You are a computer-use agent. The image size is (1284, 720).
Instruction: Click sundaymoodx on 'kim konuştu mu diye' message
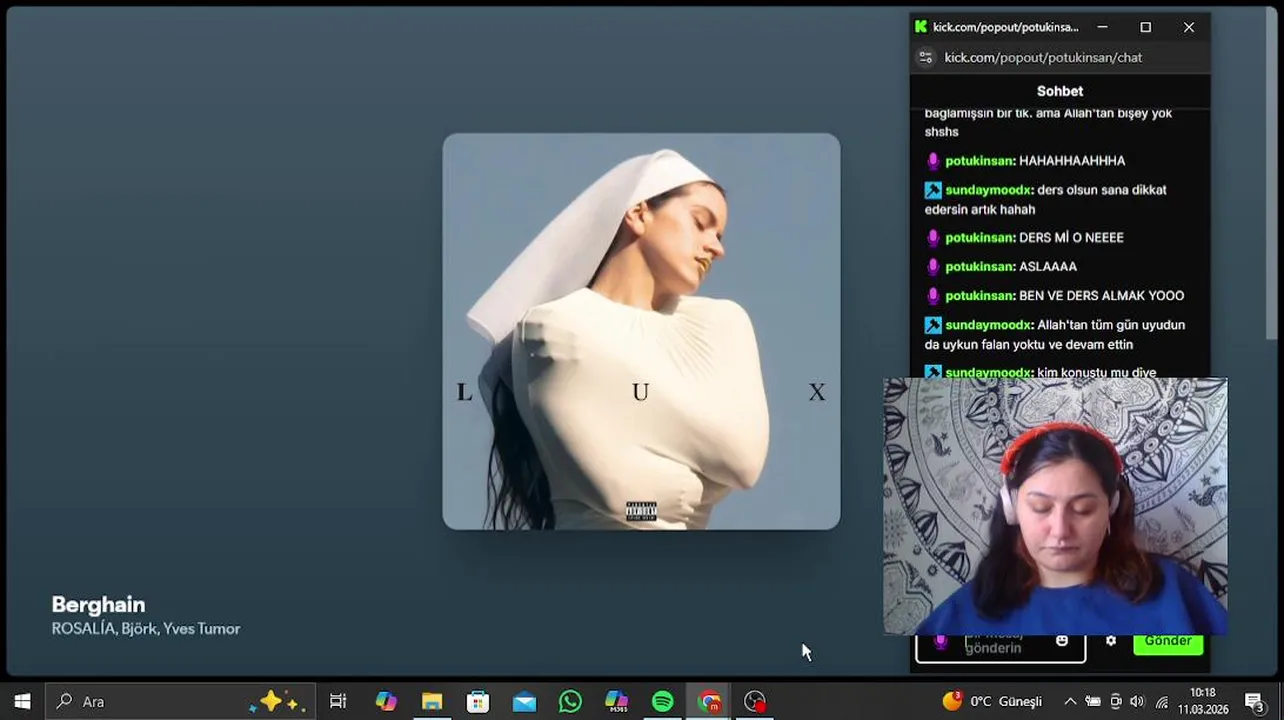(989, 372)
